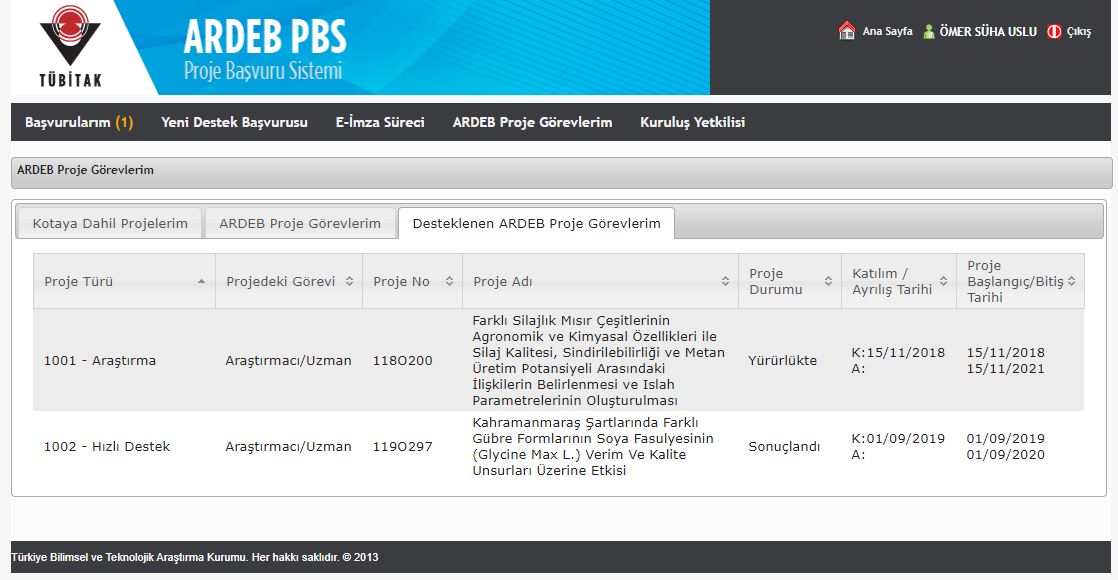This screenshot has height=580, width=1118.
Task: Click the 01/09/2020 end date
Action: point(1005,455)
